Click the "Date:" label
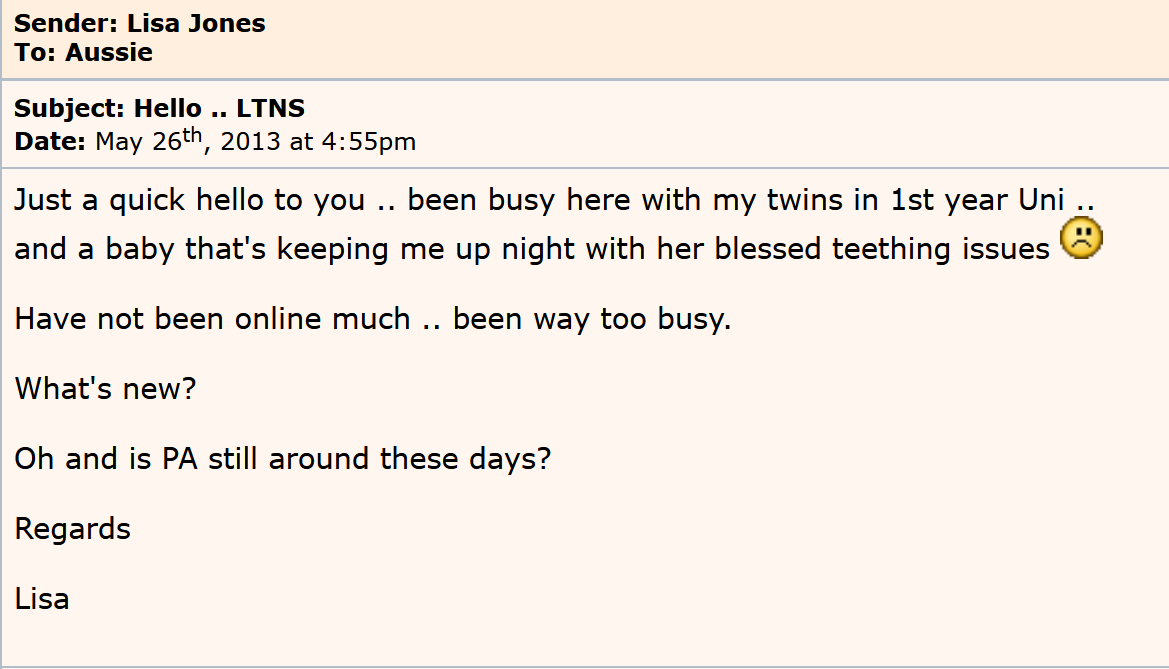Viewport: 1169px width, 669px height. (50, 142)
